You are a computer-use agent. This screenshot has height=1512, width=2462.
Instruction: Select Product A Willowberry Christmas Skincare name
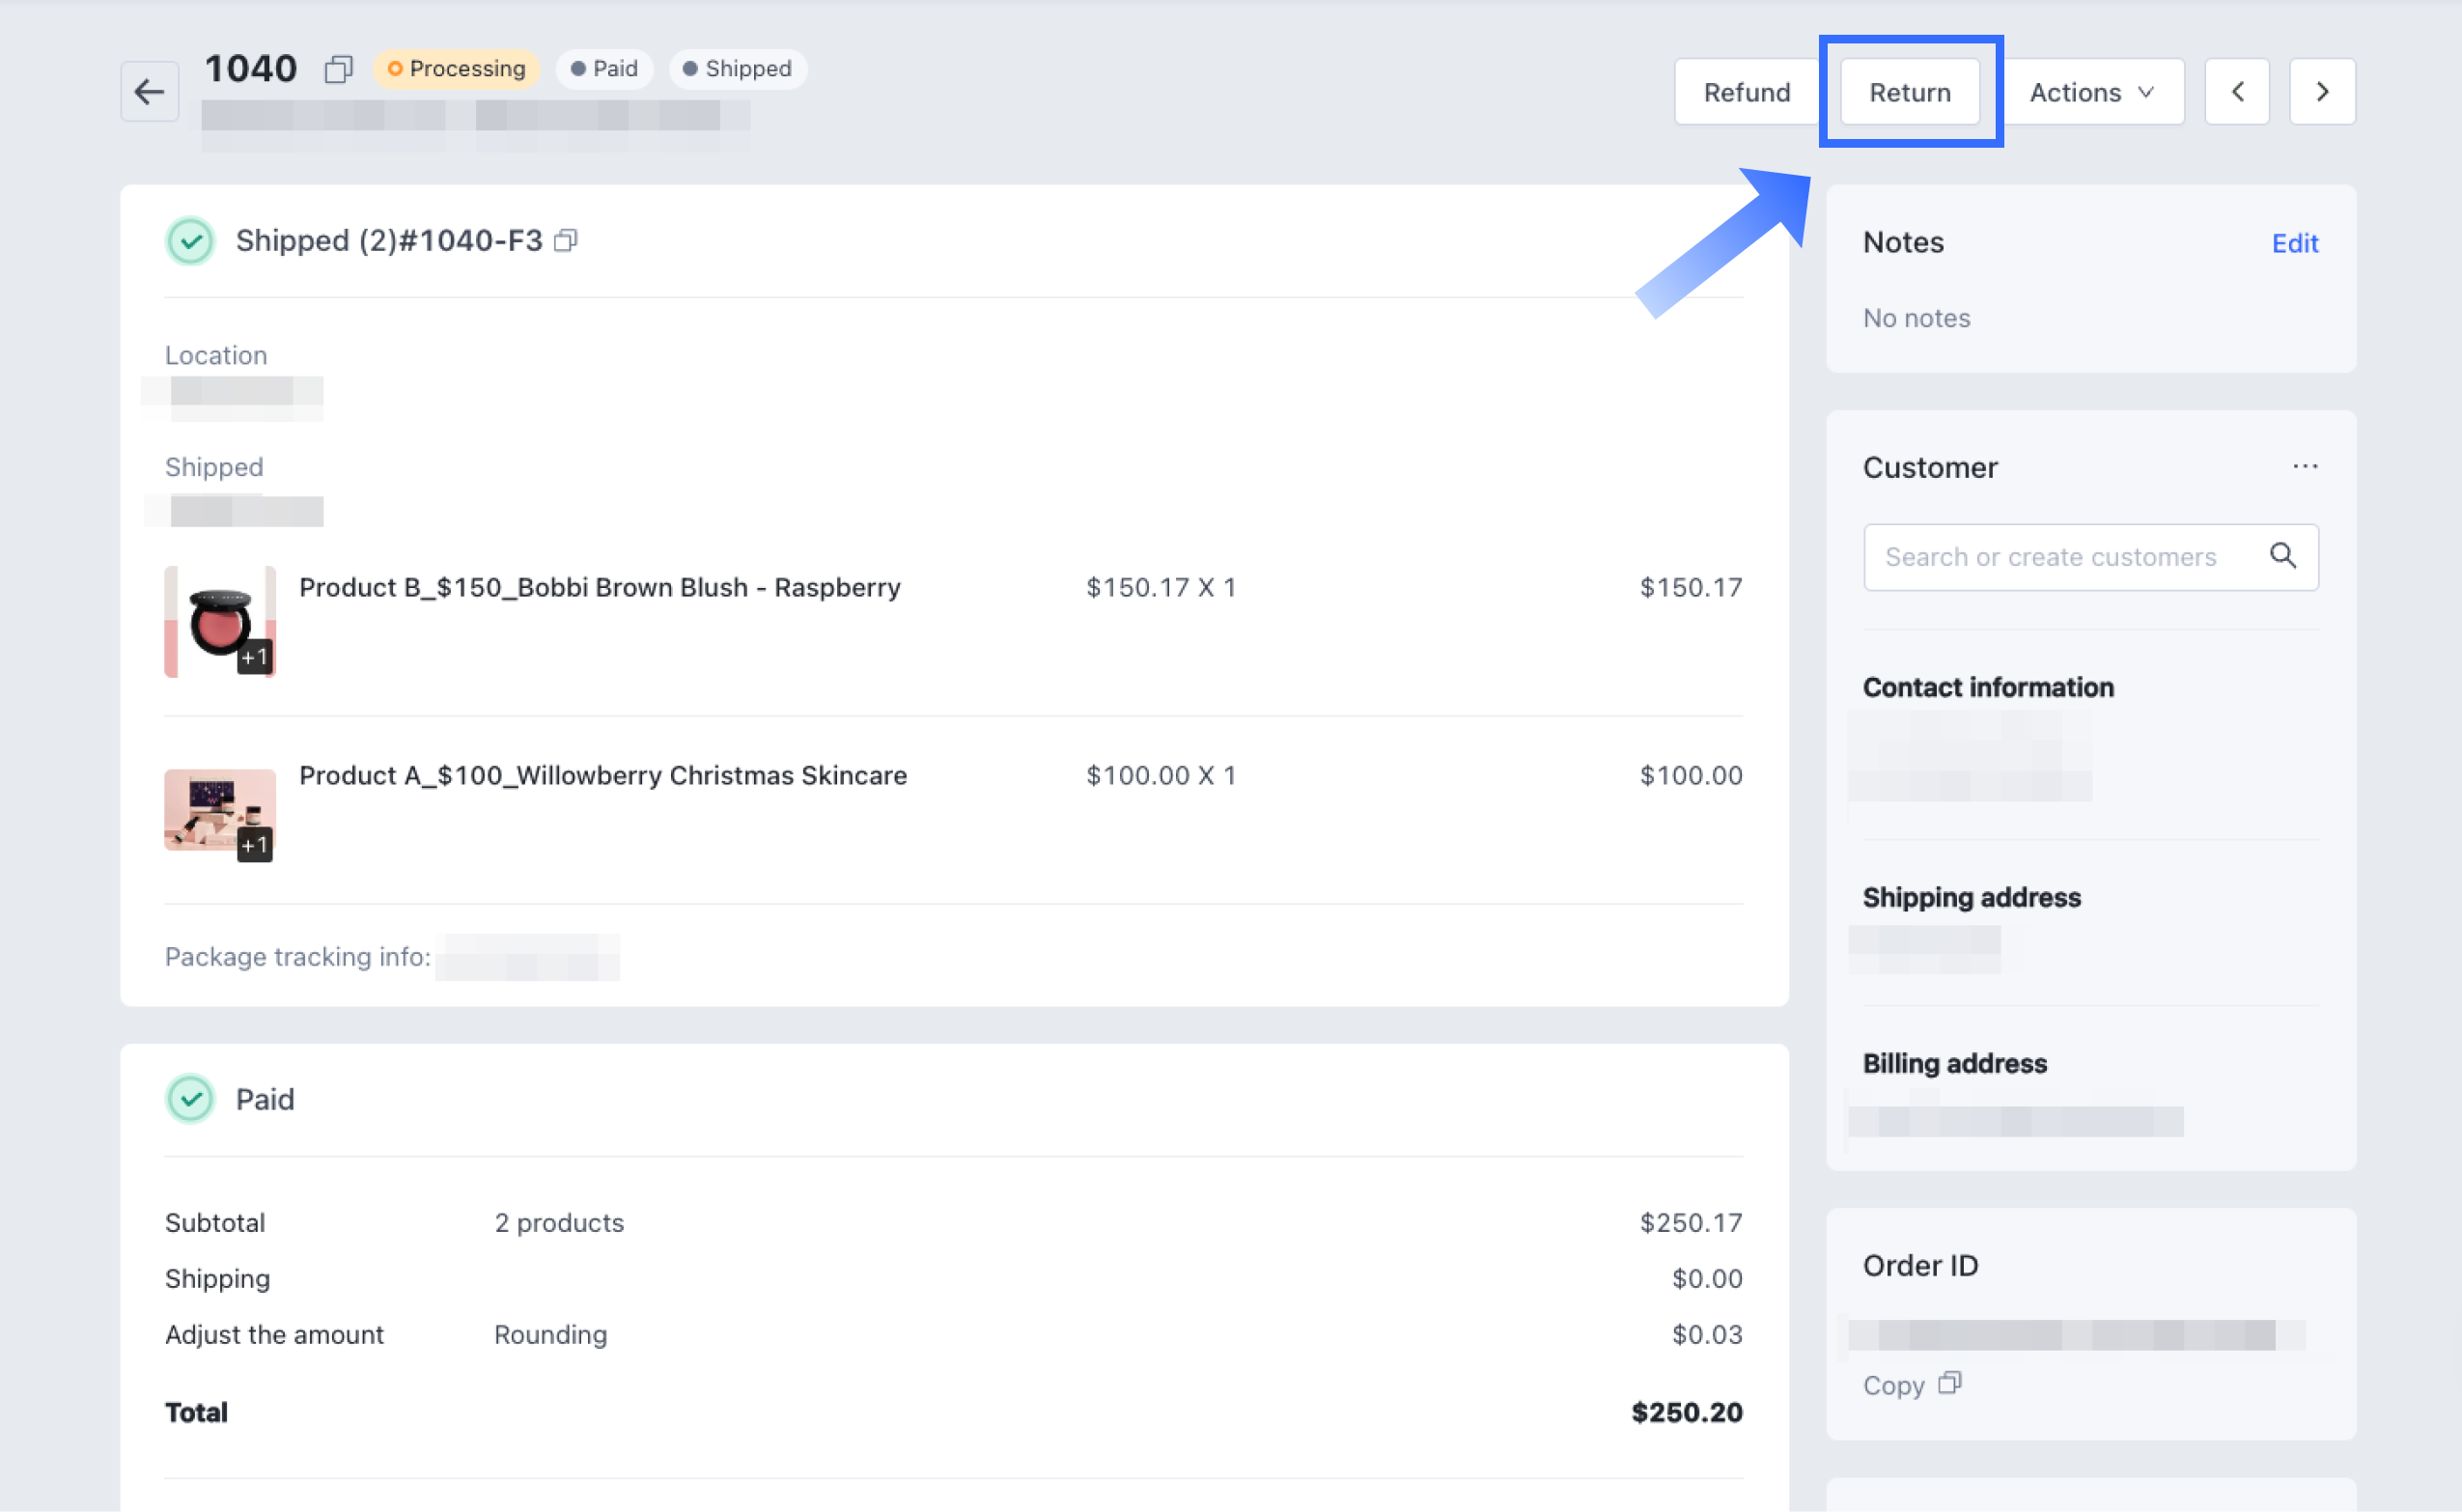603,775
